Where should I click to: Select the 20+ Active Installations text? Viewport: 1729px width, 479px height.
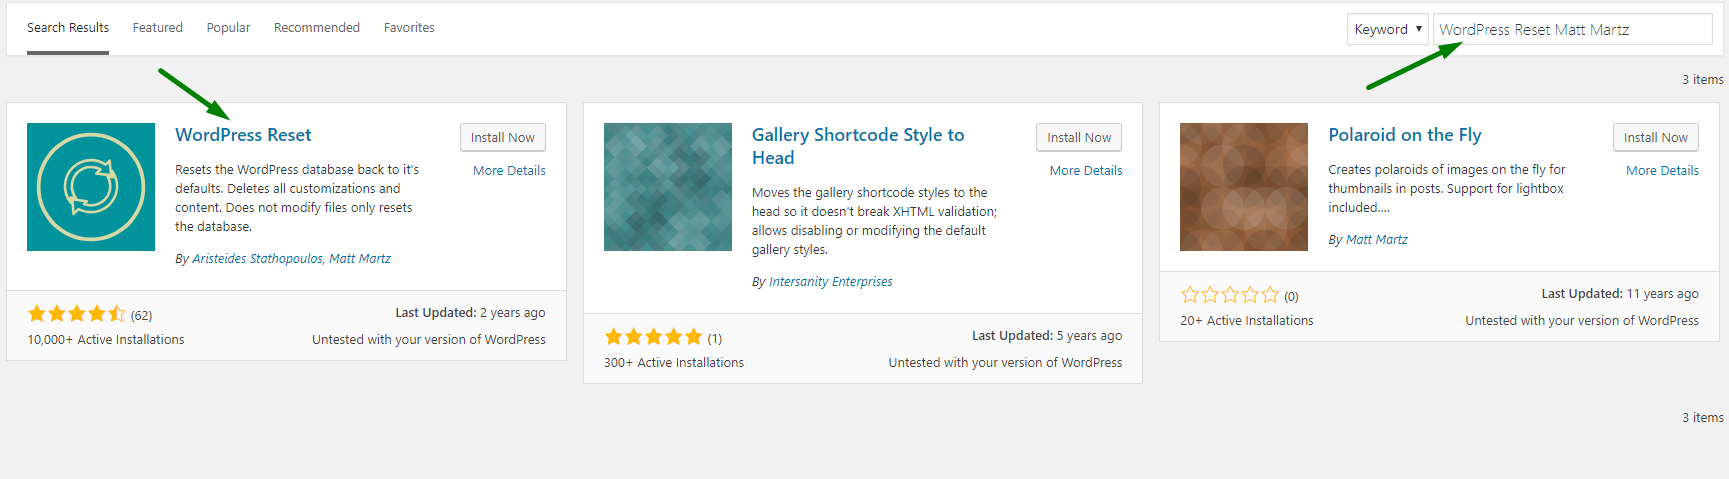pos(1247,321)
